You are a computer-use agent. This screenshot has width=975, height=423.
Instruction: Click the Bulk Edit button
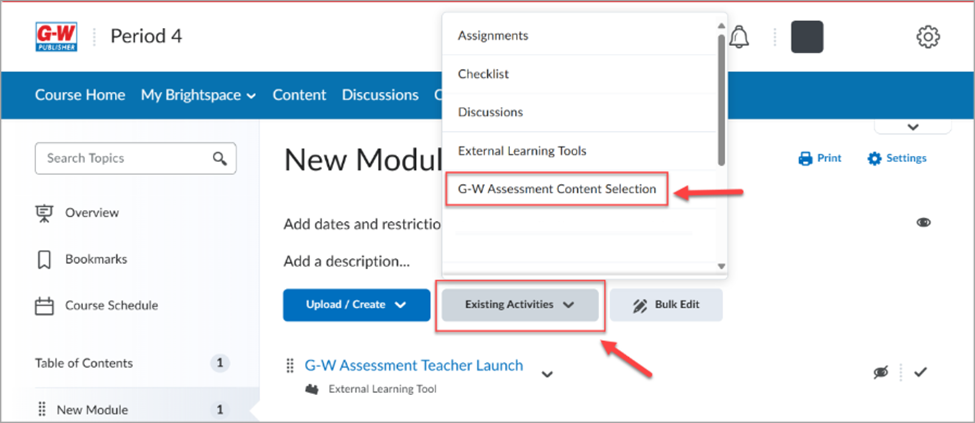click(x=666, y=305)
